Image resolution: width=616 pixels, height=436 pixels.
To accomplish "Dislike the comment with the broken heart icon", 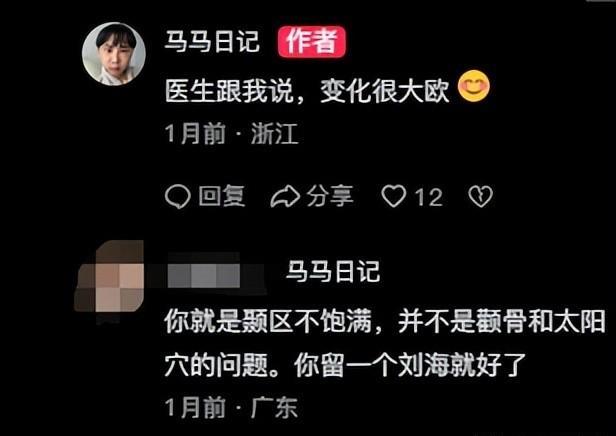I will click(x=480, y=196).
